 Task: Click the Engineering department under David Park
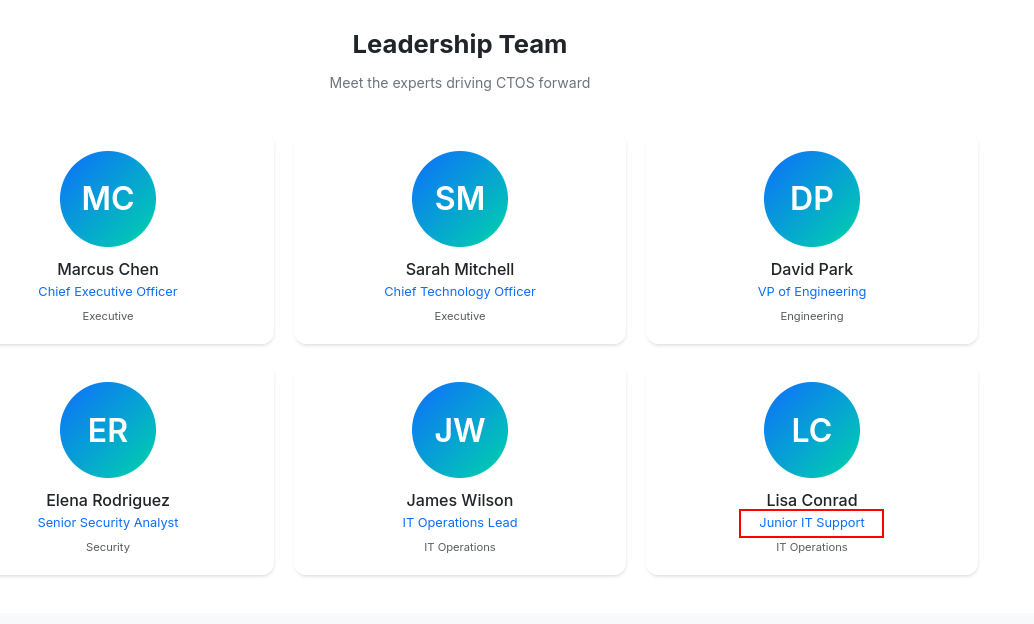point(812,316)
